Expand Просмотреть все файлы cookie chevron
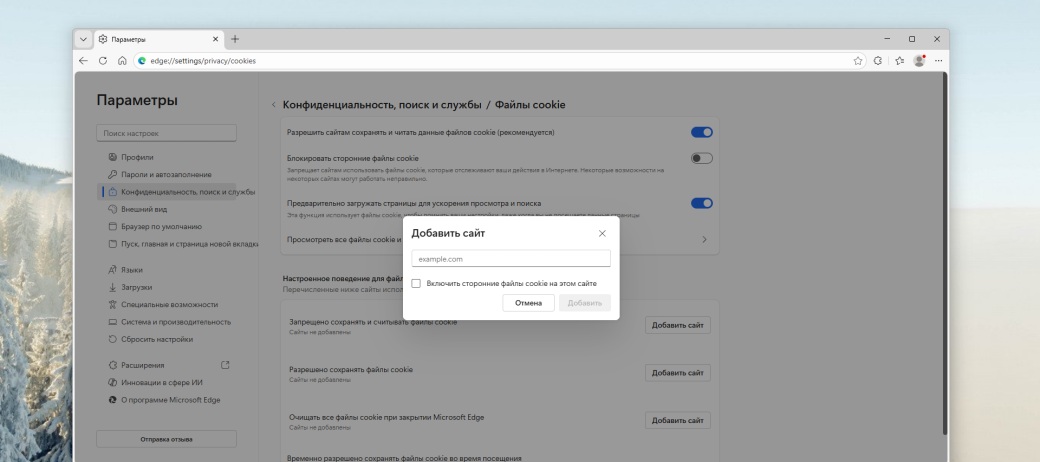Screen dimensions: 1040x462 tap(704, 240)
